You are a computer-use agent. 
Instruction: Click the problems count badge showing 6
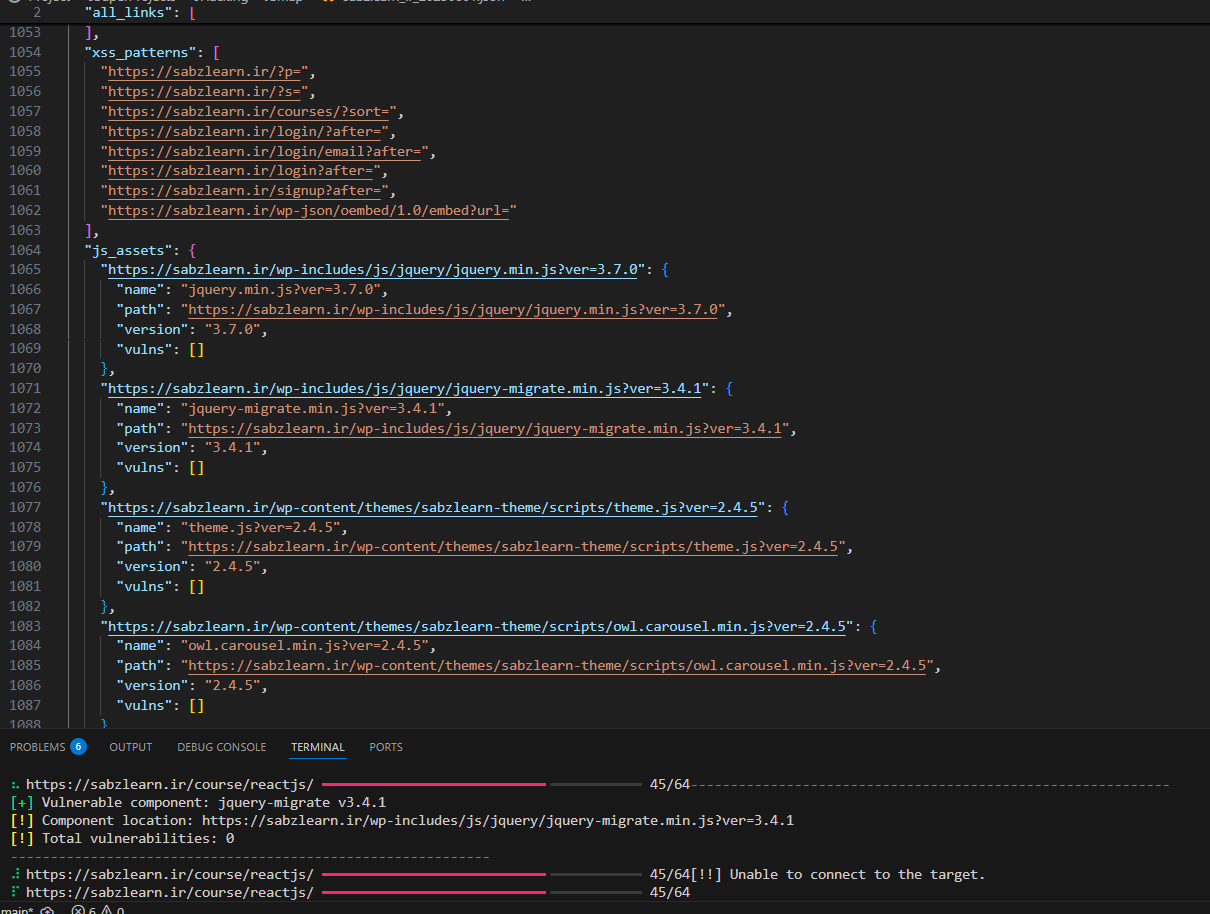pyautogui.click(x=78, y=747)
